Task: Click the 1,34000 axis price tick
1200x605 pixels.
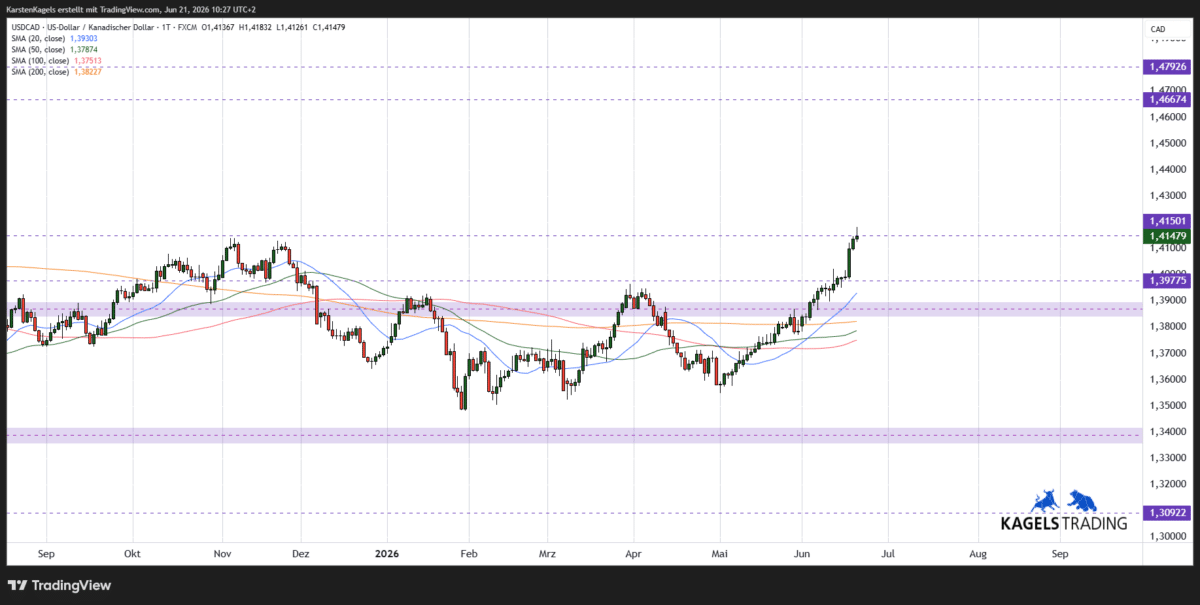Action: click(x=1166, y=431)
